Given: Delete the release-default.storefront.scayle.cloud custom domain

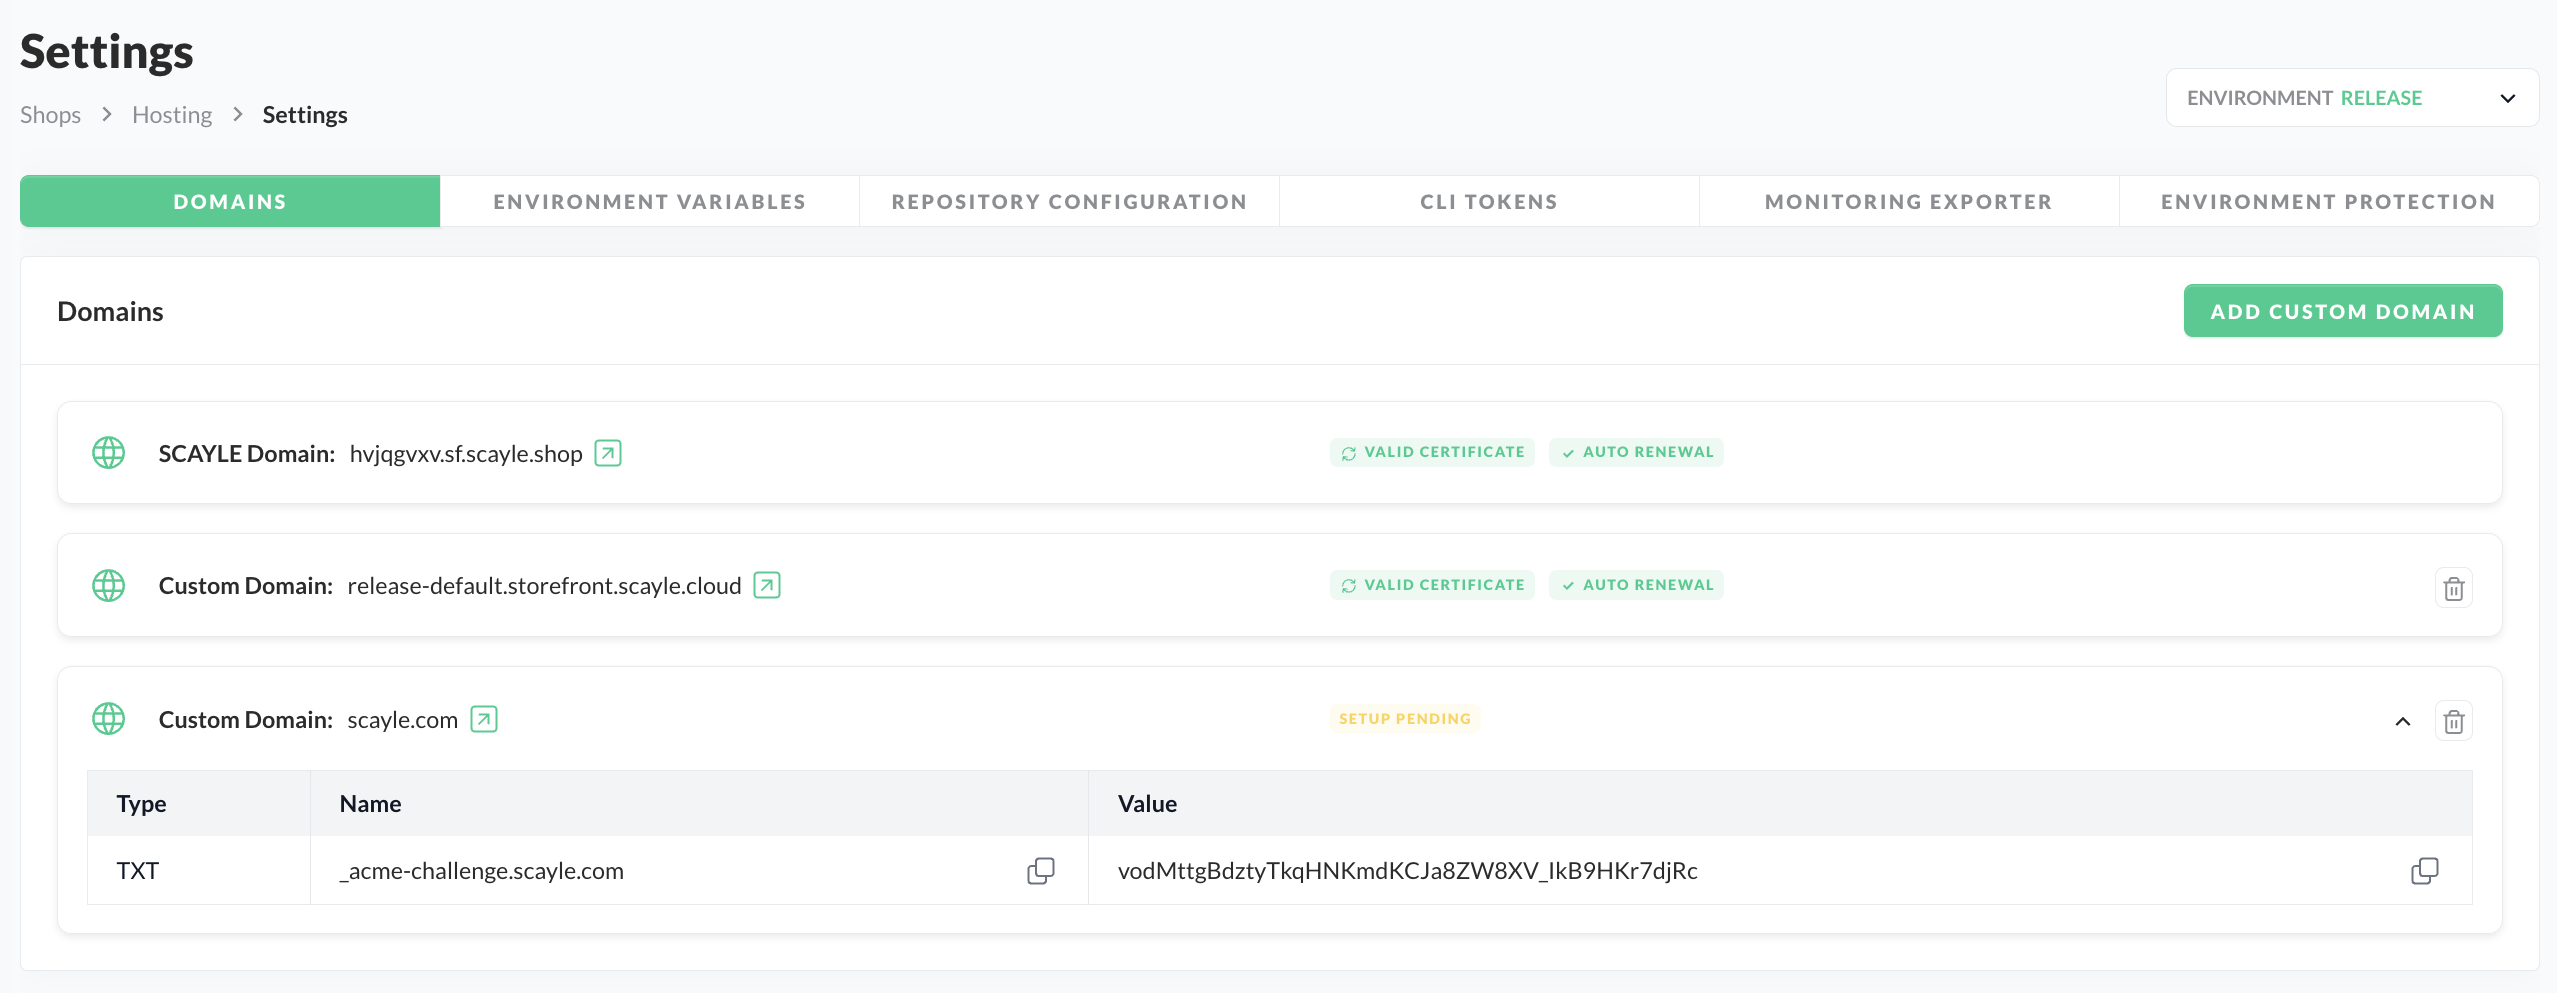Looking at the screenshot, I should 2453,589.
